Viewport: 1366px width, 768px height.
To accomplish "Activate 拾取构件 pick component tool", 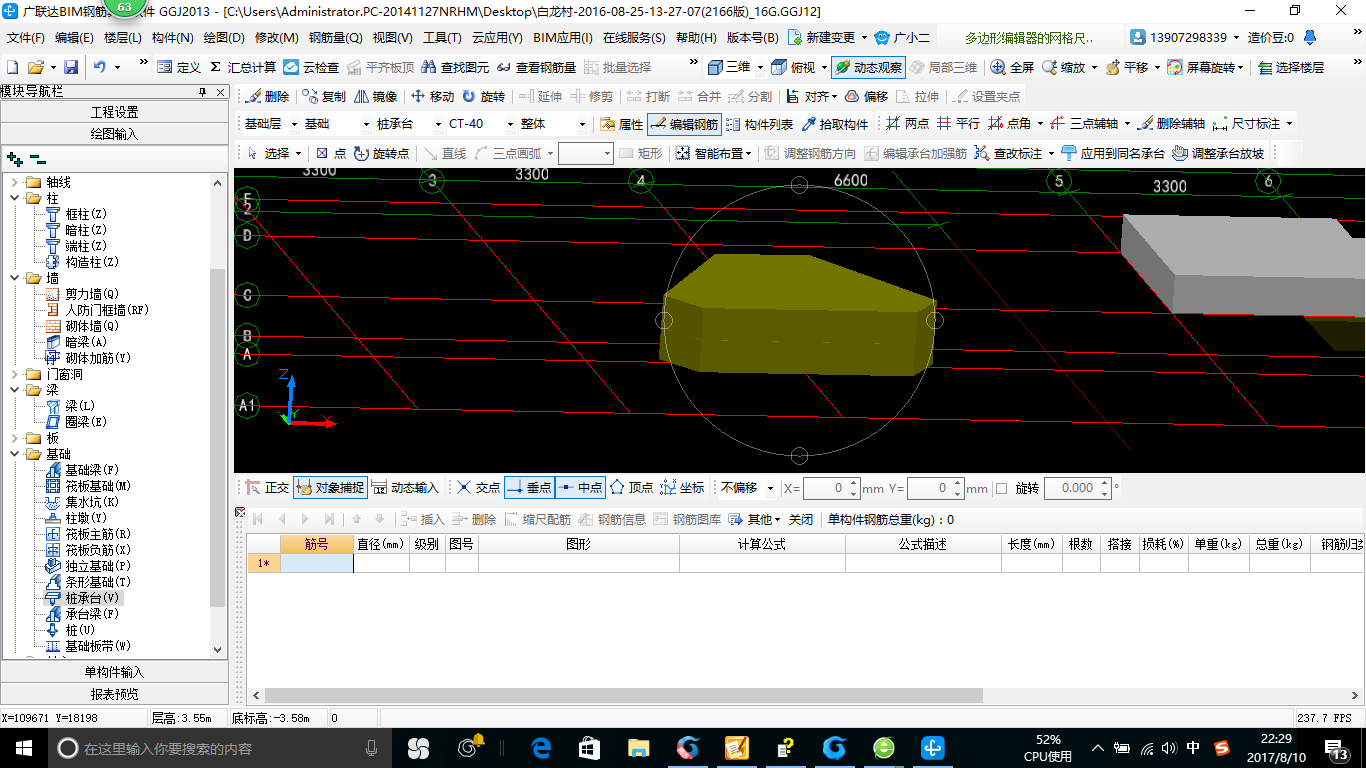I will (x=835, y=124).
